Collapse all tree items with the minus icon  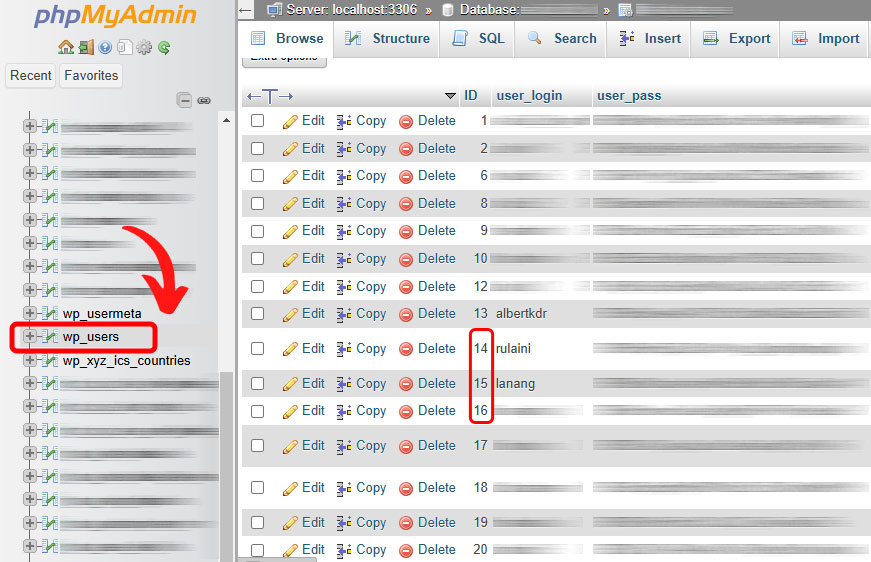click(x=184, y=100)
